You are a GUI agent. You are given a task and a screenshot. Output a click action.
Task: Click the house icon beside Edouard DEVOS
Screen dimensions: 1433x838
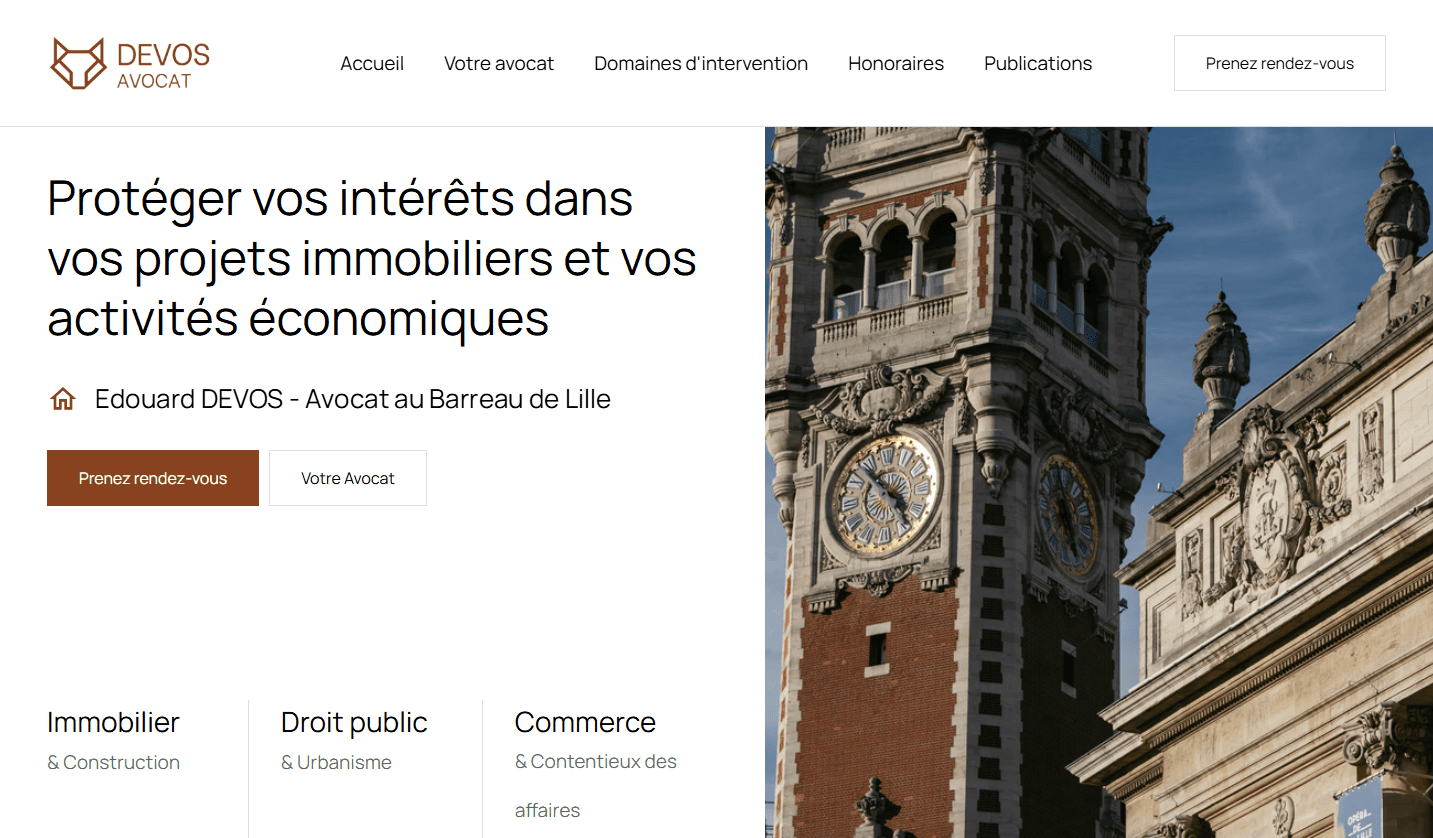tap(63, 400)
